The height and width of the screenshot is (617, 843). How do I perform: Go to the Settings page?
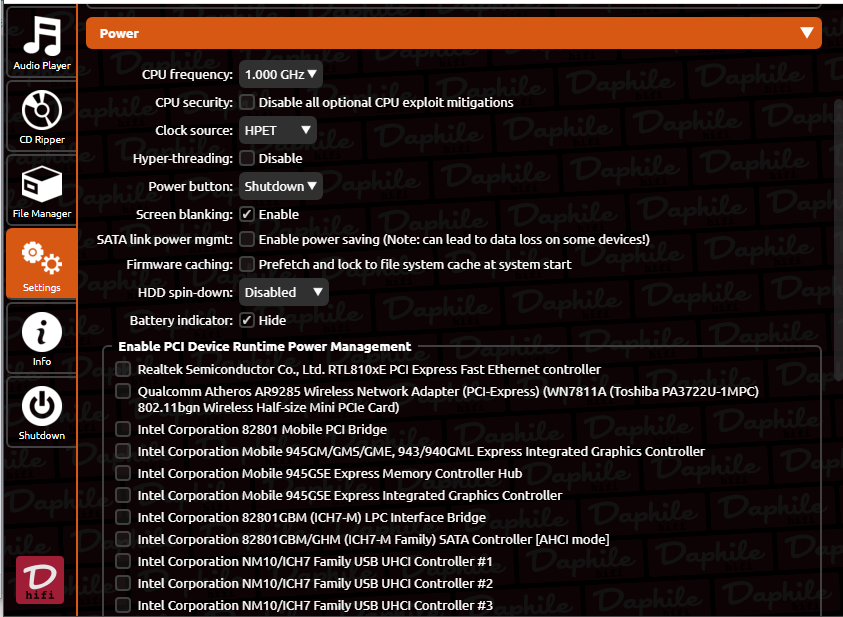click(x=41, y=262)
